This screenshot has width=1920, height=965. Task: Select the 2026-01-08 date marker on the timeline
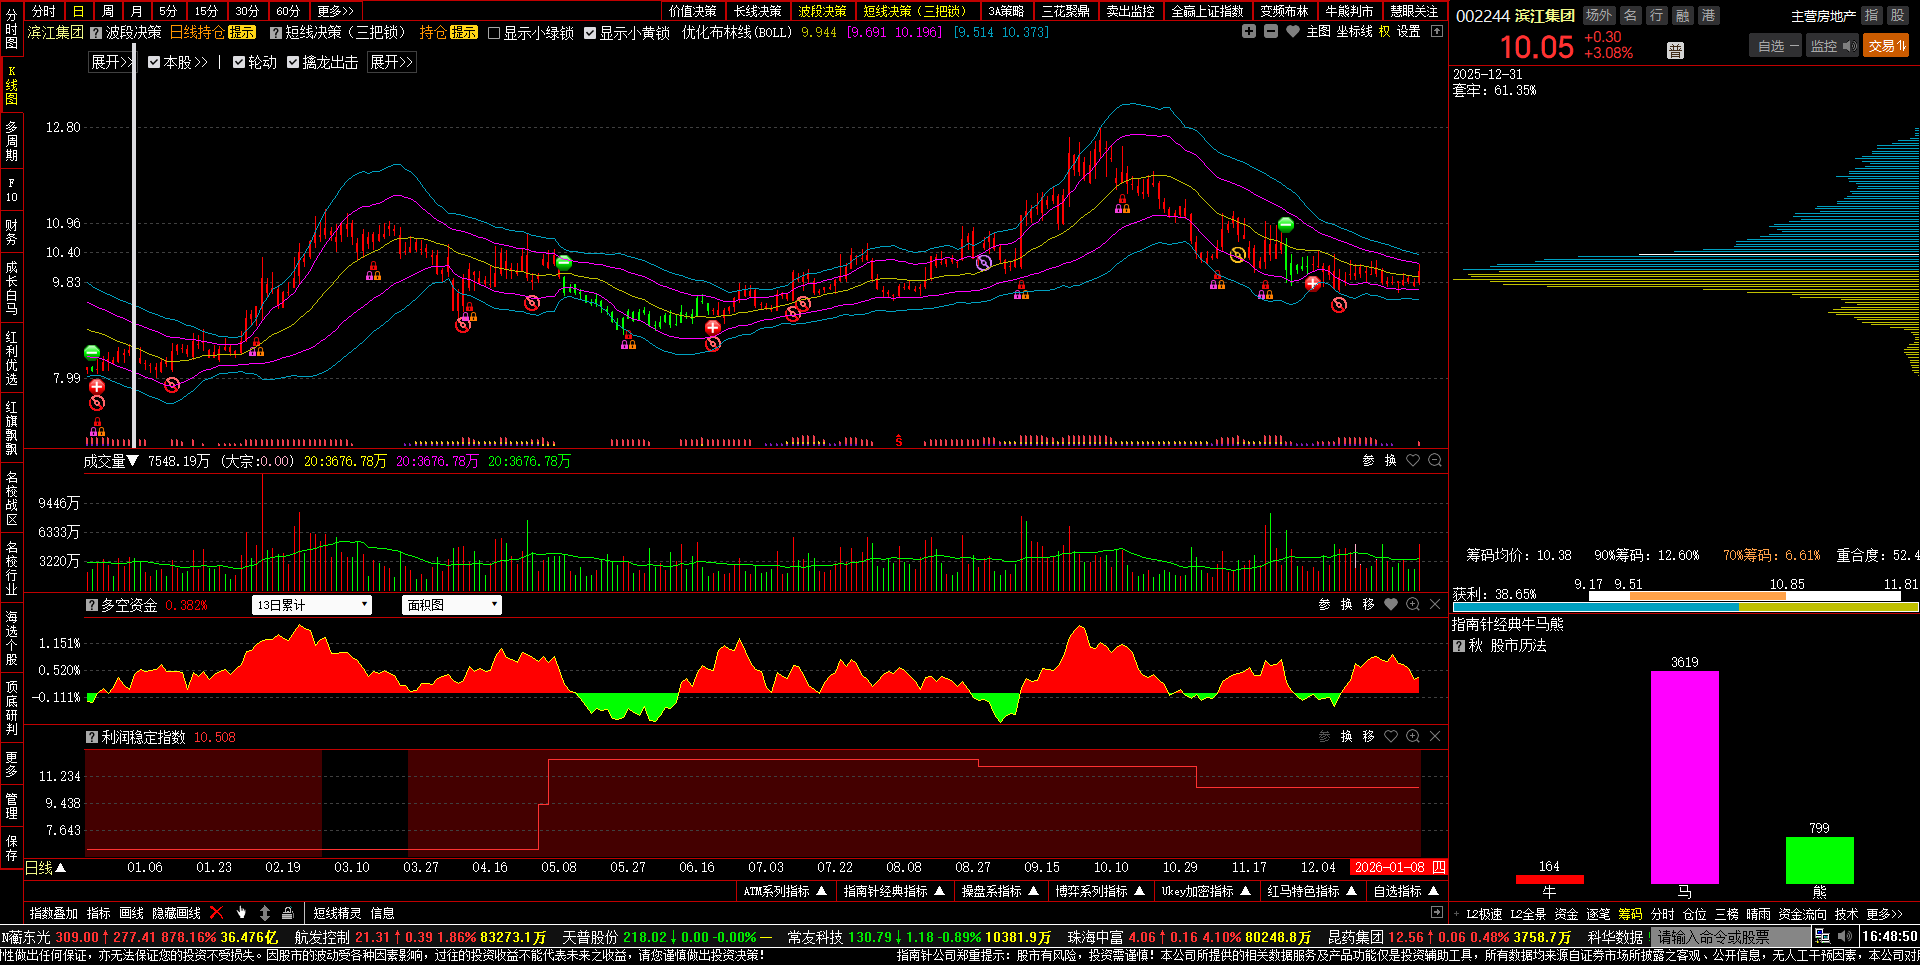(1398, 867)
